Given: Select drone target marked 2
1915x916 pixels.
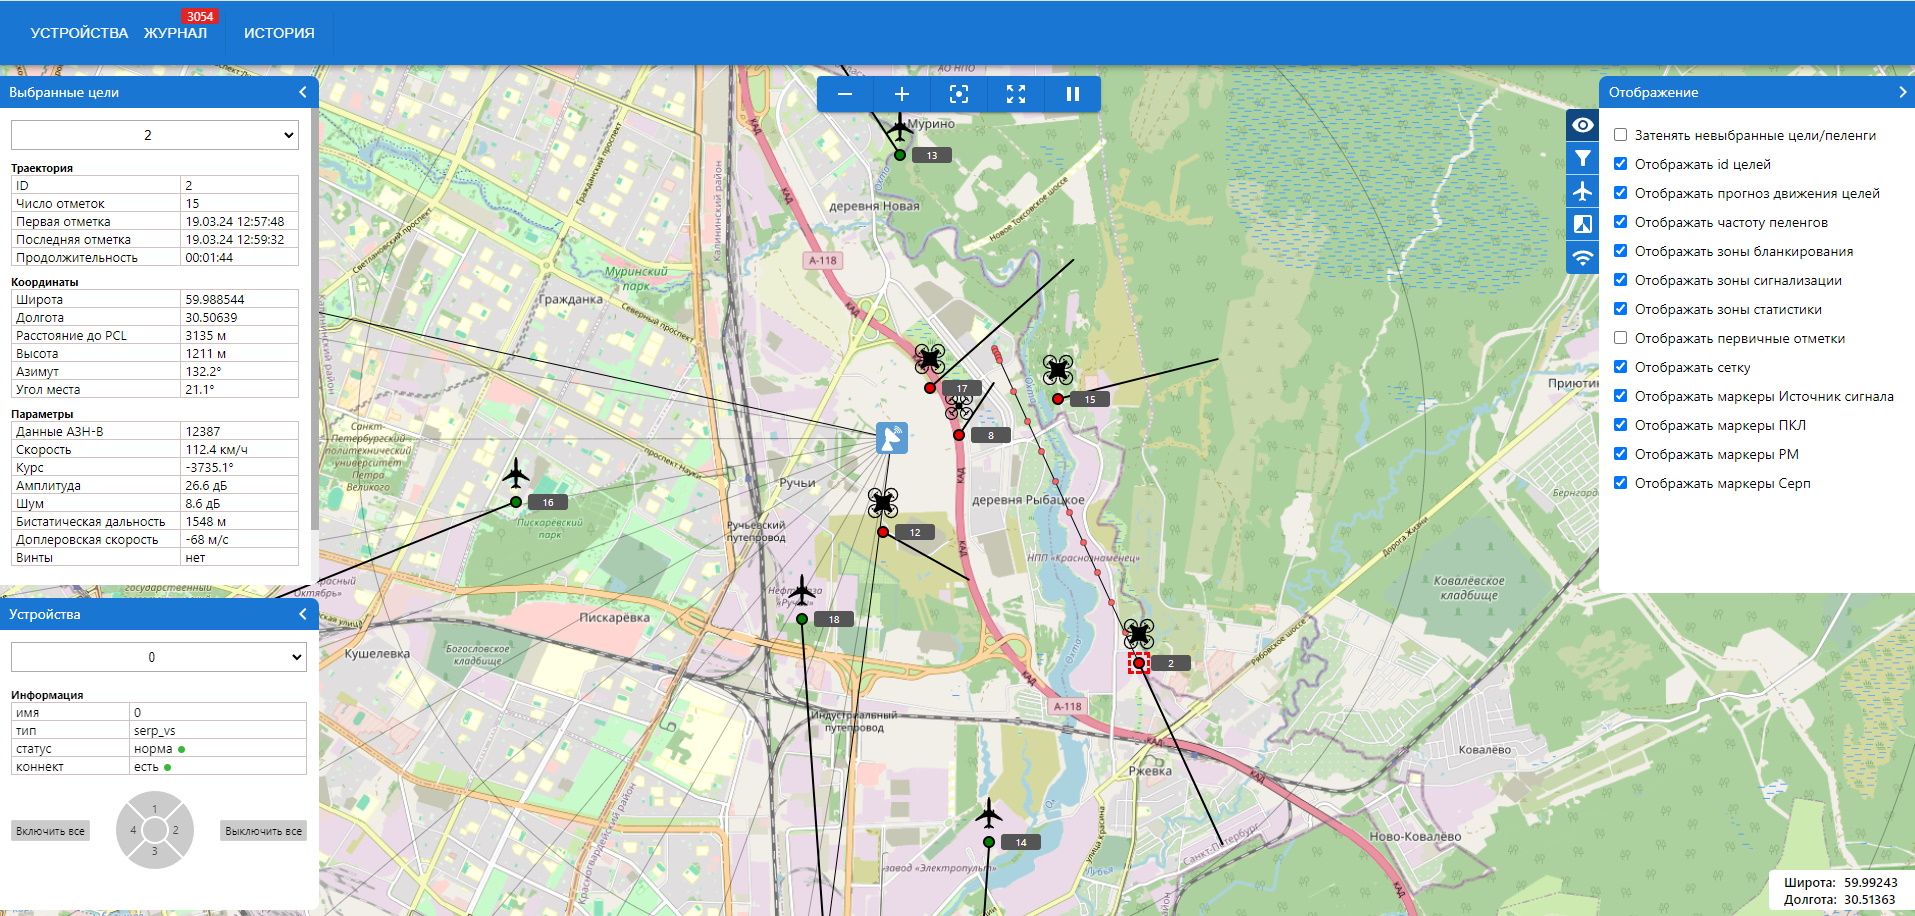Looking at the screenshot, I should click(x=1138, y=634).
